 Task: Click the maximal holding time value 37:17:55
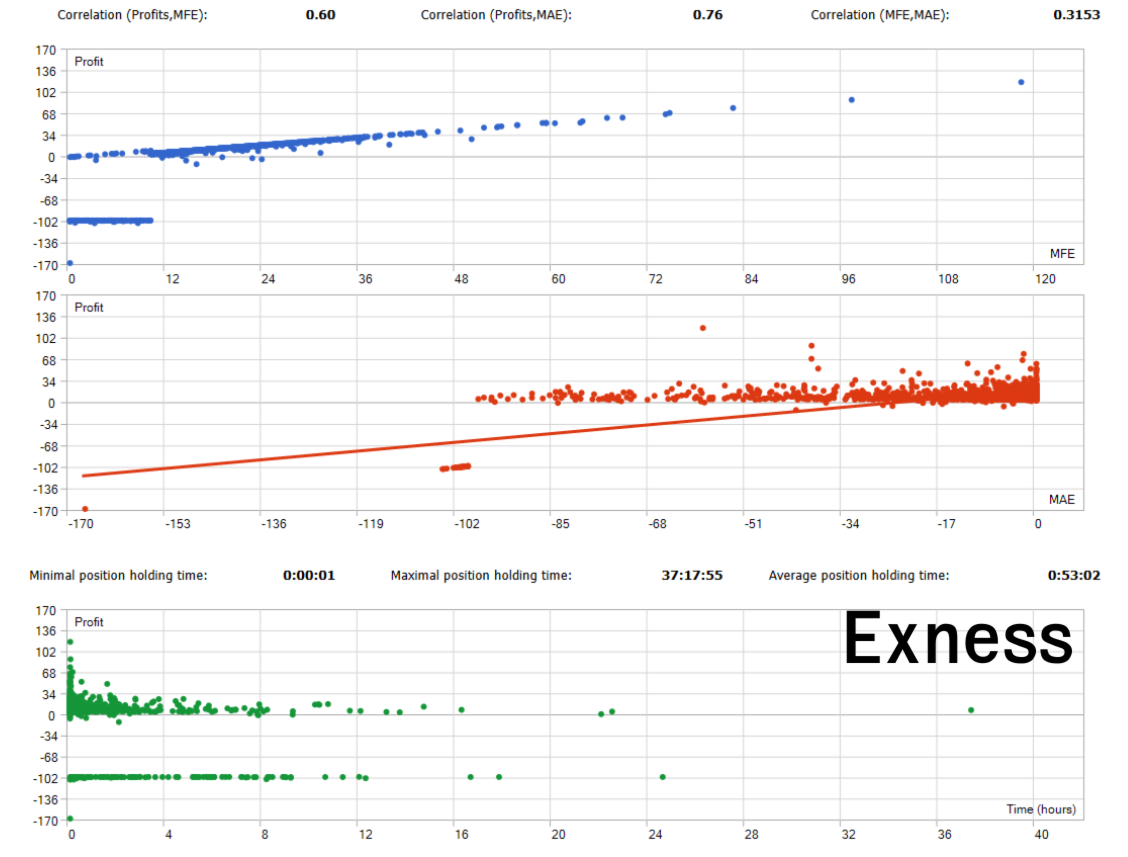pyautogui.click(x=692, y=575)
